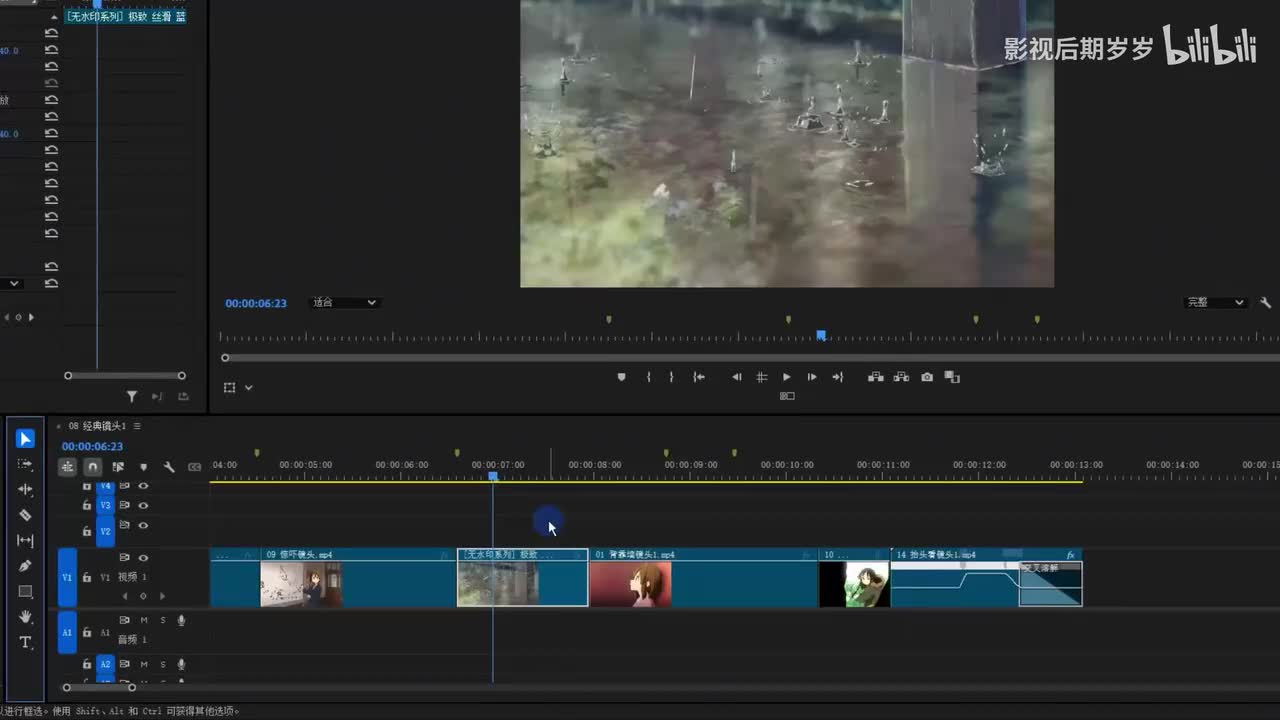Open the 适合 zoom level dropdown

pyautogui.click(x=344, y=303)
